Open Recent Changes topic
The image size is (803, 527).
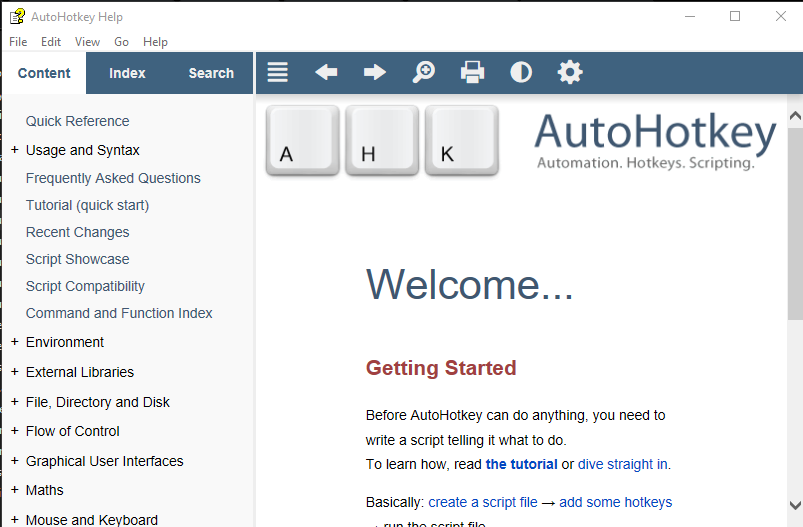tap(77, 233)
